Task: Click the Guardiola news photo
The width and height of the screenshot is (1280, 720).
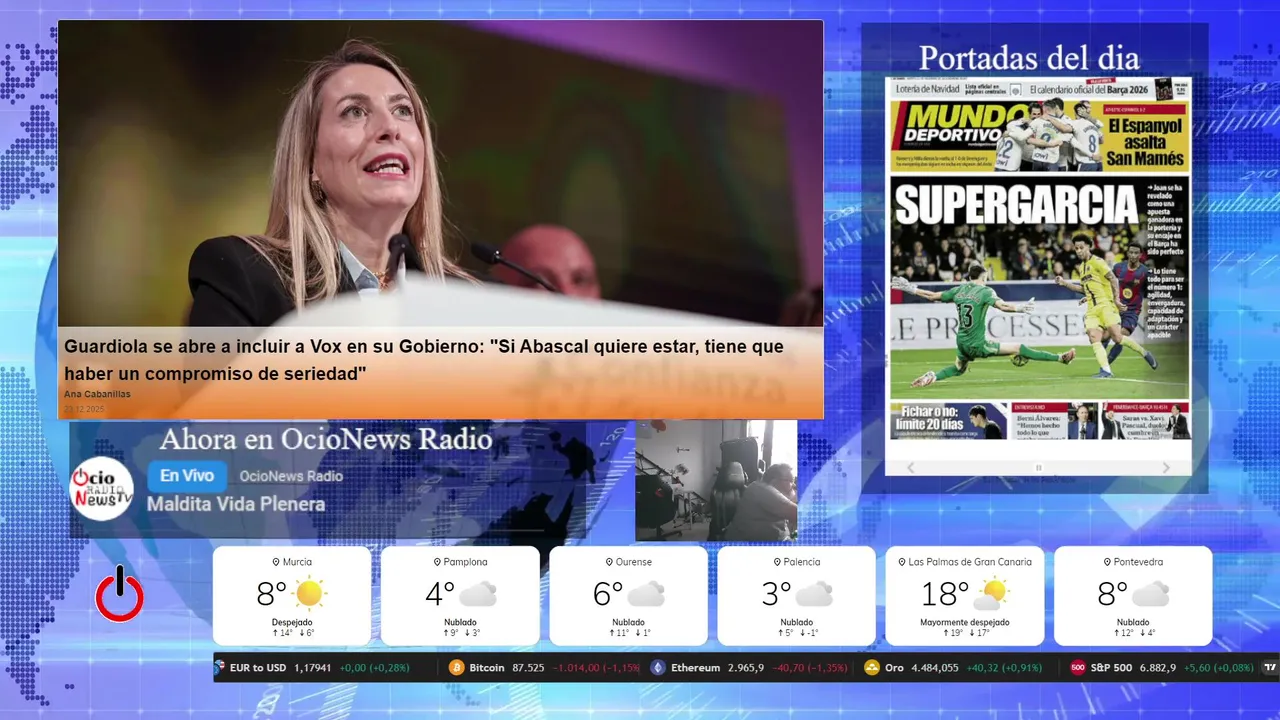Action: click(x=440, y=174)
